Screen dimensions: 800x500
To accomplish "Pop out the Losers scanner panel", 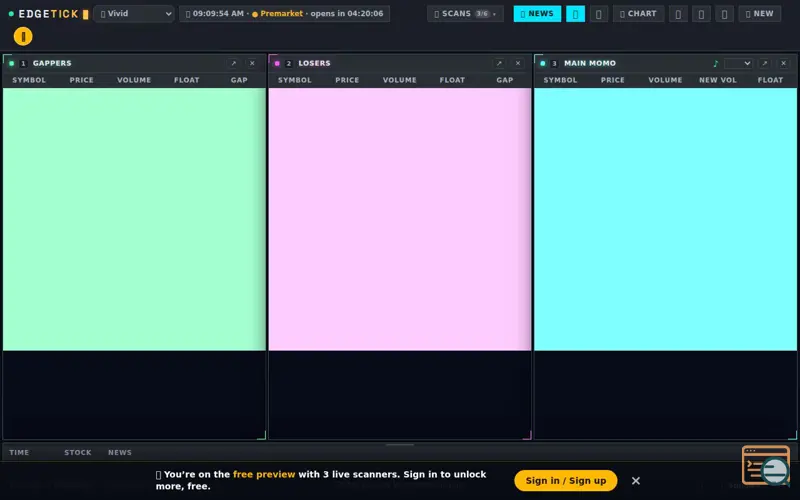I will pos(499,63).
